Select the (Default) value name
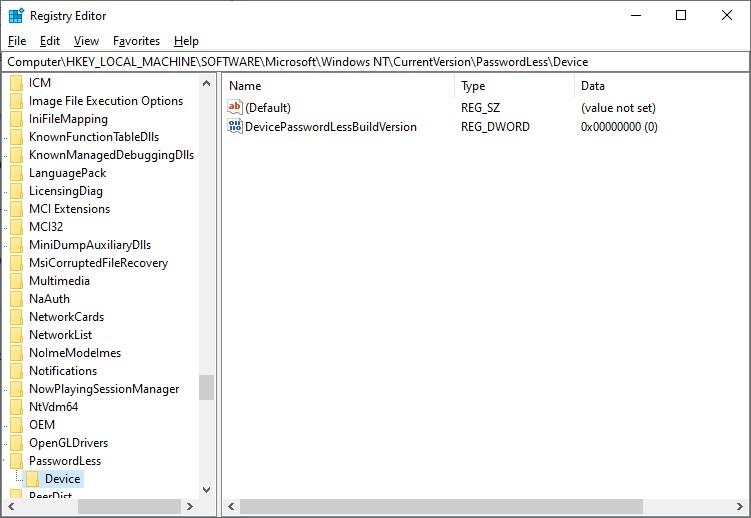 pos(268,108)
